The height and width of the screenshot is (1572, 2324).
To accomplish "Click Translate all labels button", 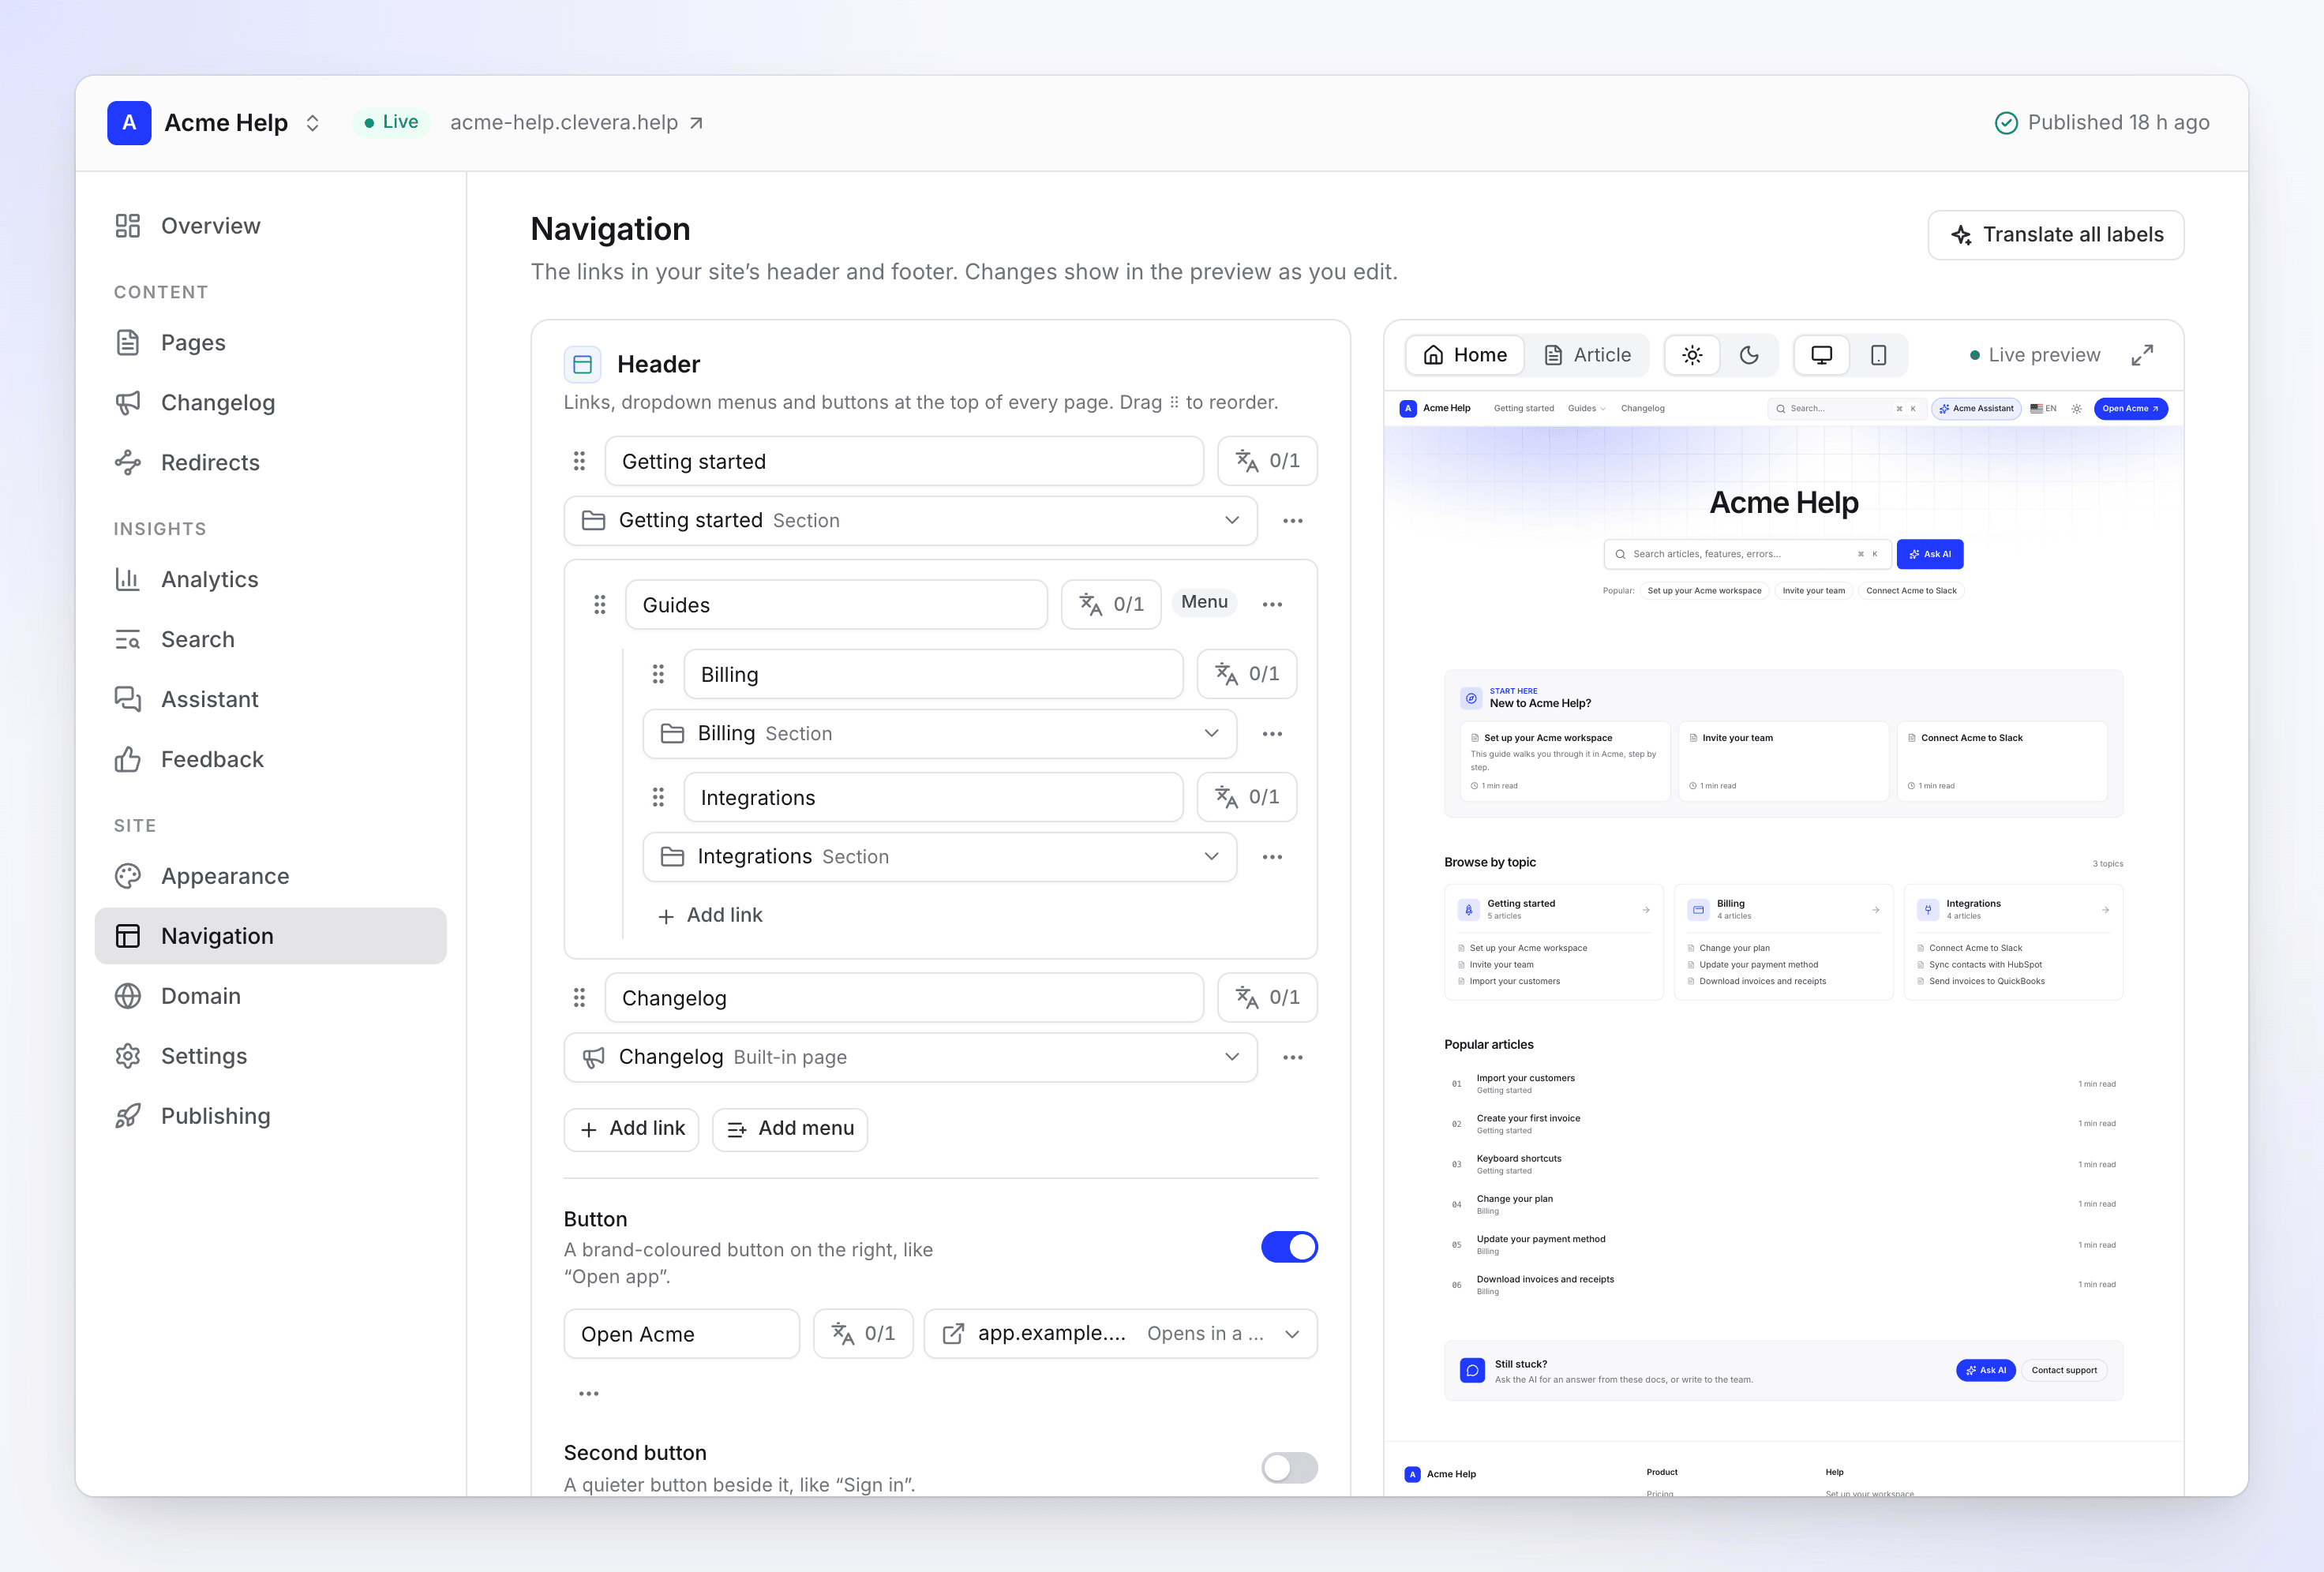I will coord(2056,235).
